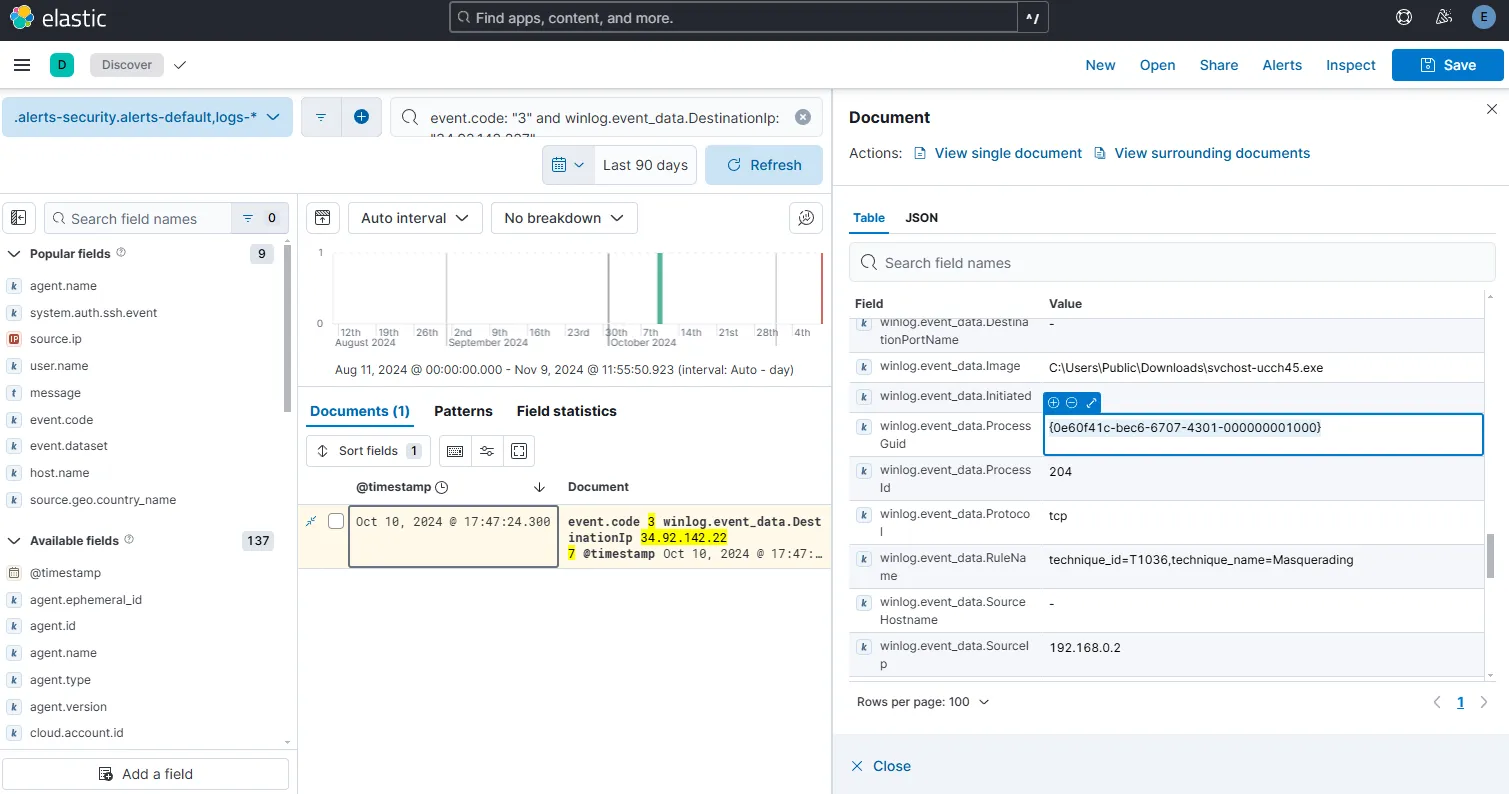
Task: Collapse the Popular fields section
Action: click(x=14, y=253)
